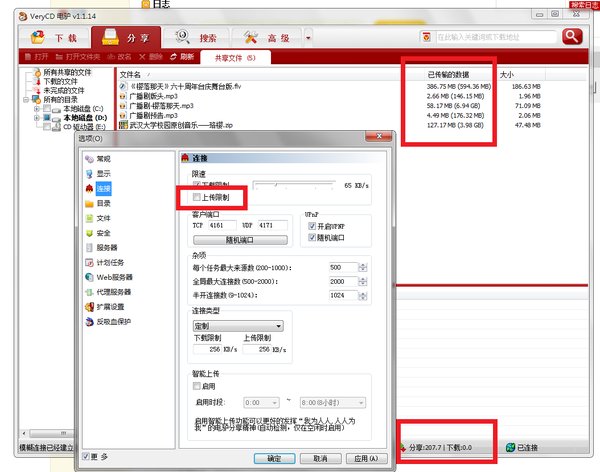The width and height of the screenshot is (600, 472).
Task: Uncheck the 开启UPNP checkbox
Action: click(312, 226)
